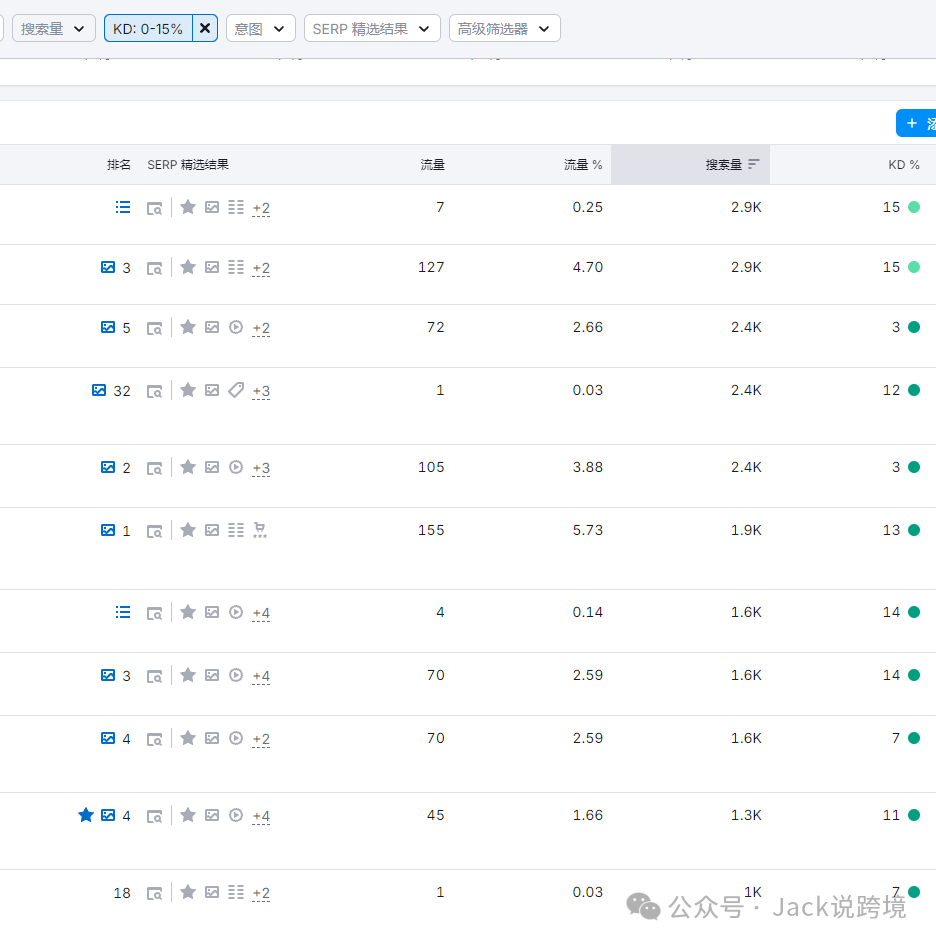Click the blue star icon beside rank 4

[86, 815]
